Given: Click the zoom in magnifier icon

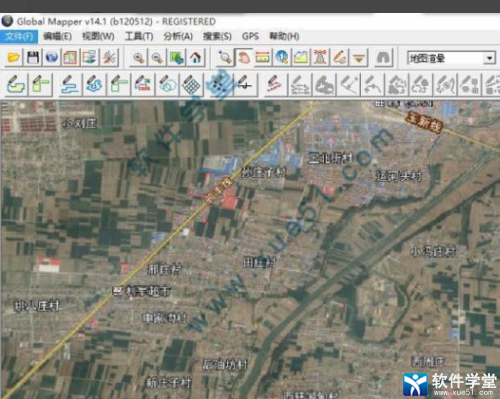Looking at the screenshot, I should [x=138, y=58].
